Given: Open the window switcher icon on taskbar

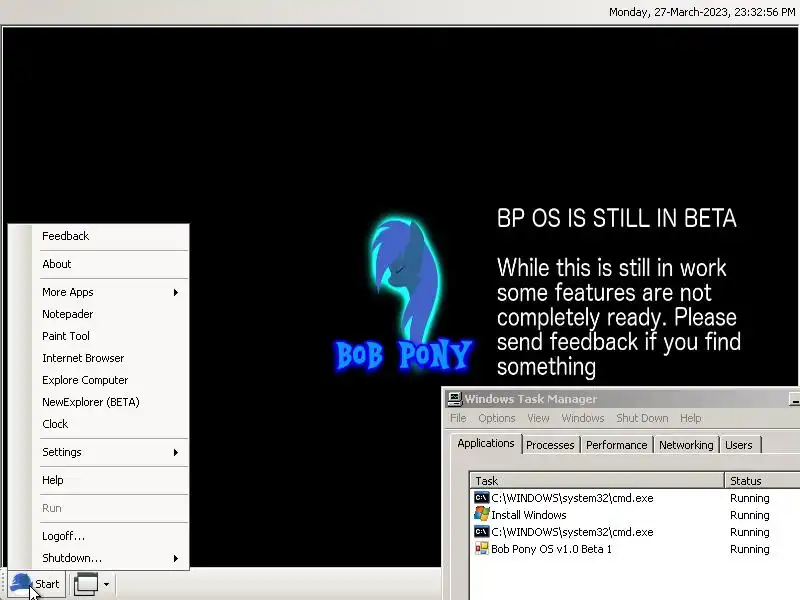Looking at the screenshot, I should [86, 584].
